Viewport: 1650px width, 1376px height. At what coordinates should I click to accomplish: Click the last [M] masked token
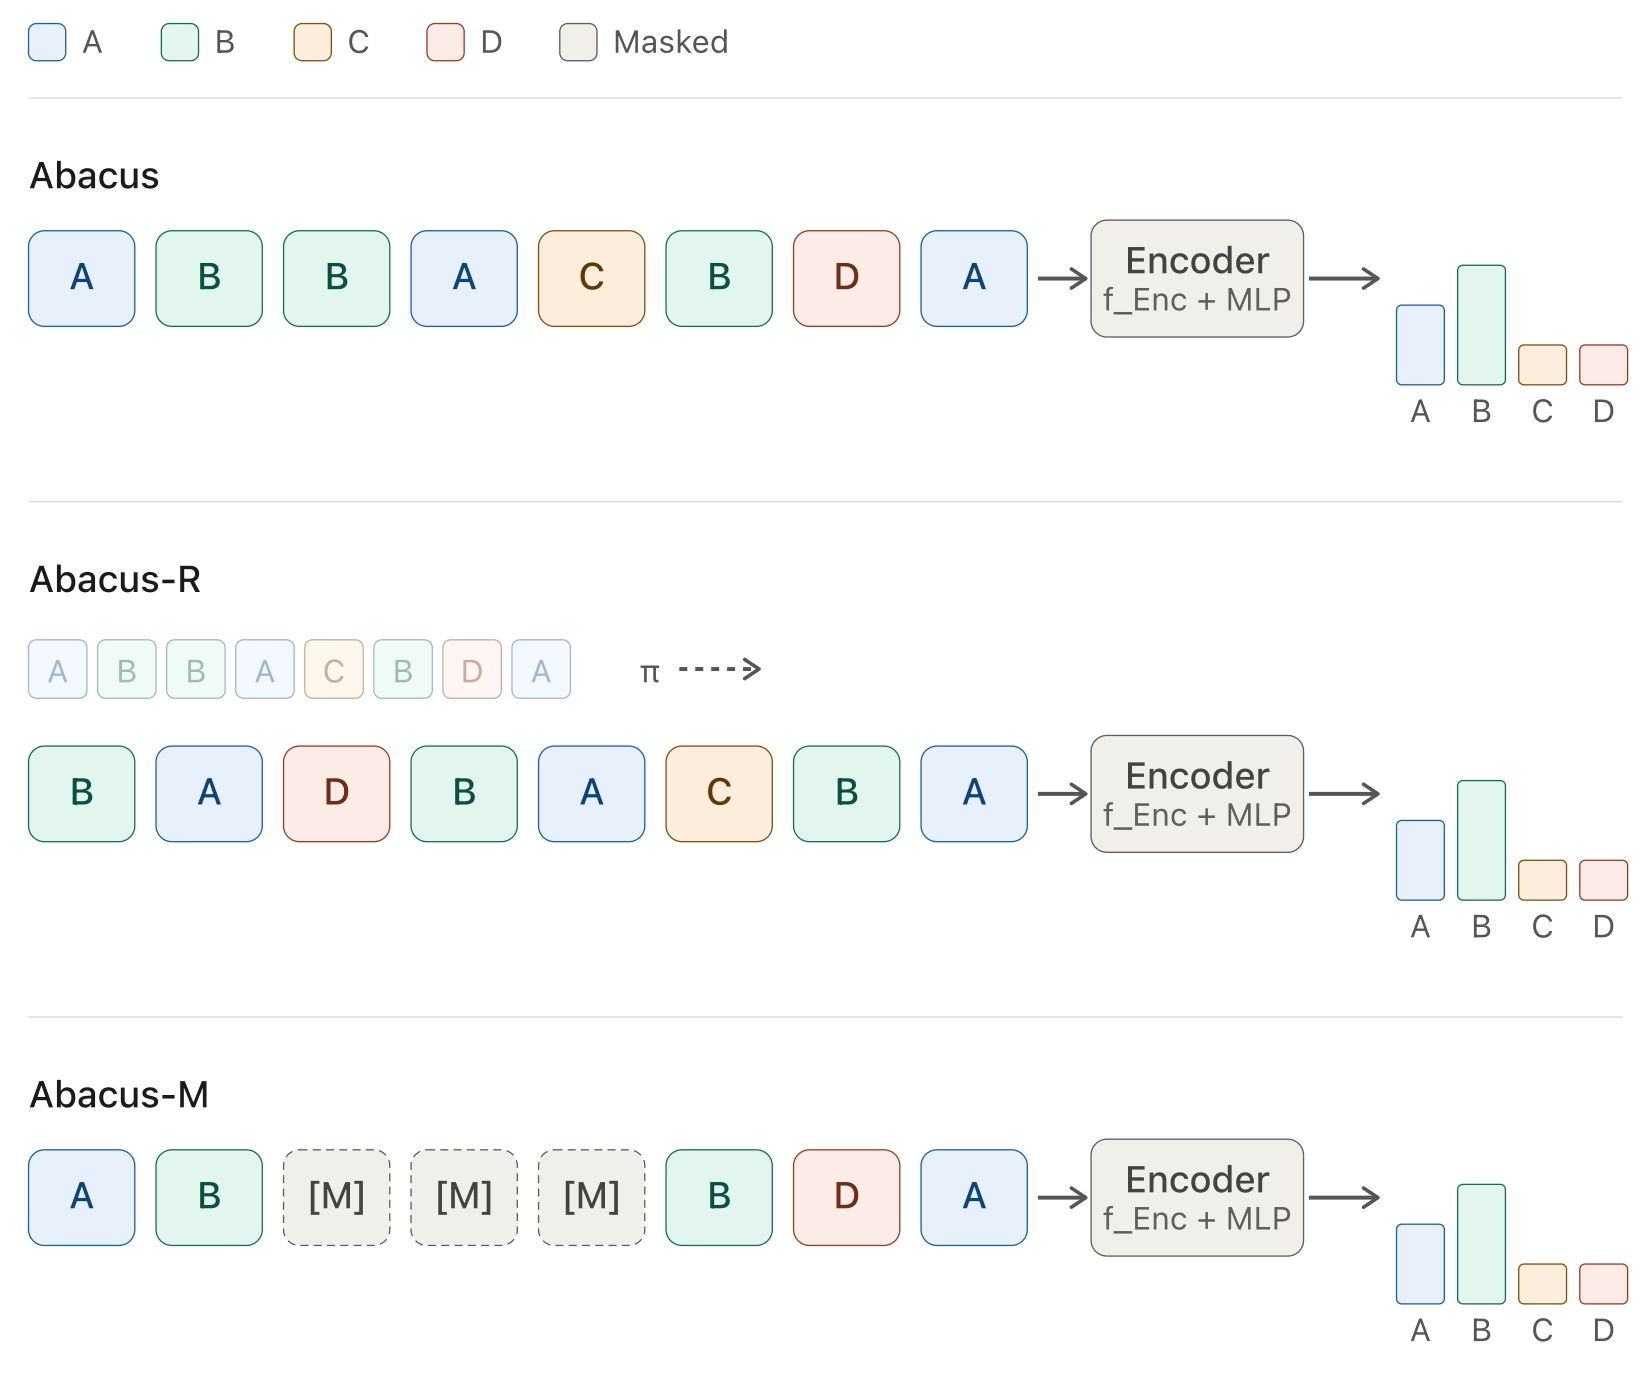[591, 1197]
